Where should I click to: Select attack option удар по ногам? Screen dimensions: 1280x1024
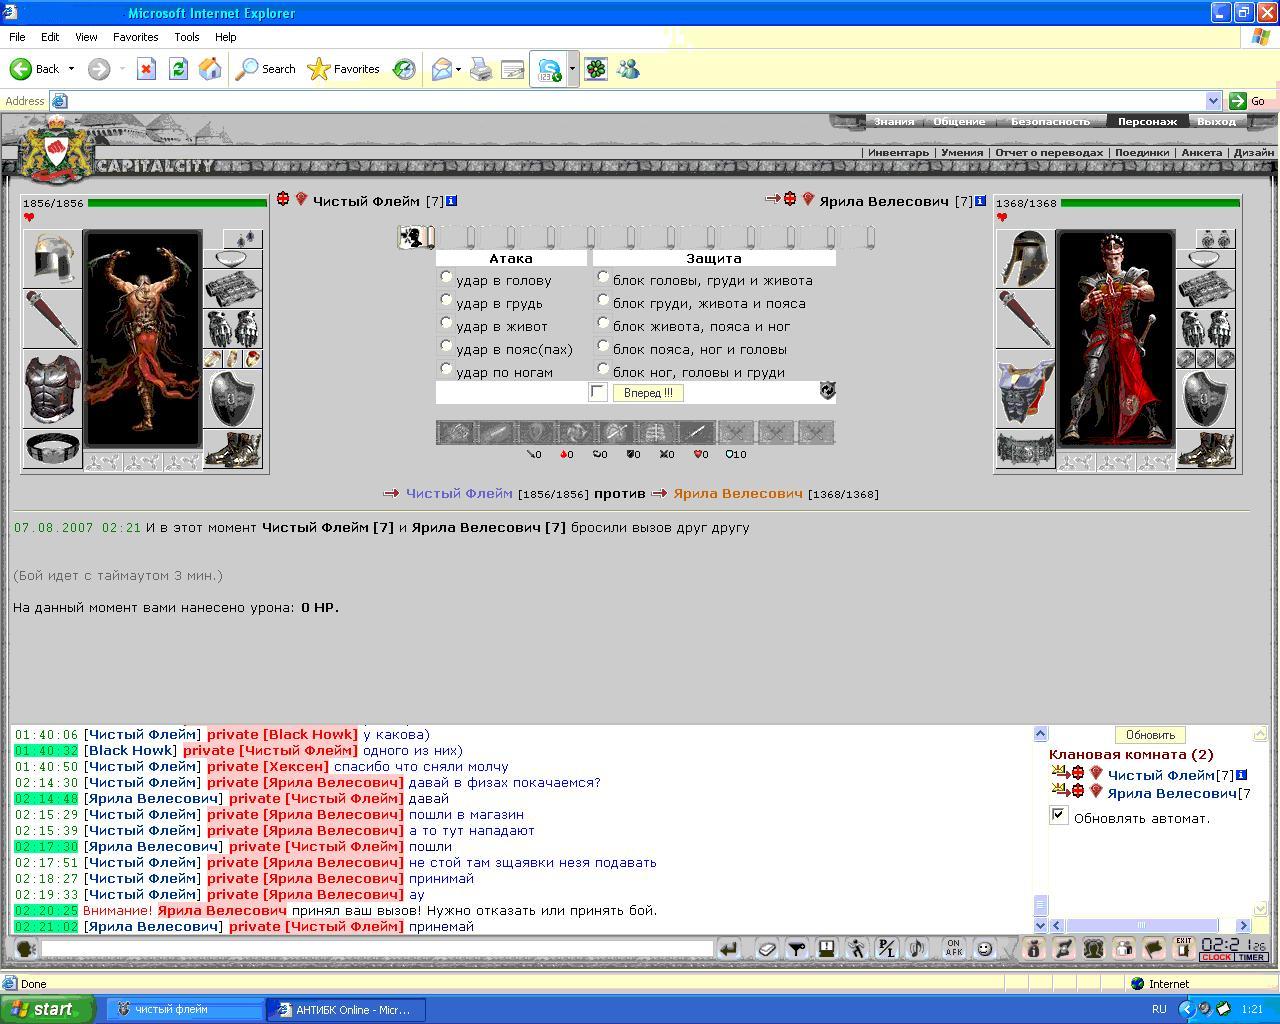446,369
